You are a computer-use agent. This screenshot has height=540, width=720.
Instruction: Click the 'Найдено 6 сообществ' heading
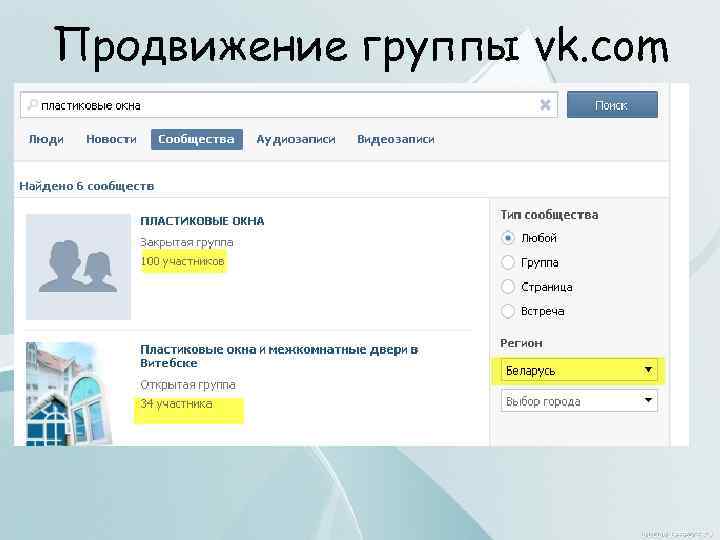[86, 186]
